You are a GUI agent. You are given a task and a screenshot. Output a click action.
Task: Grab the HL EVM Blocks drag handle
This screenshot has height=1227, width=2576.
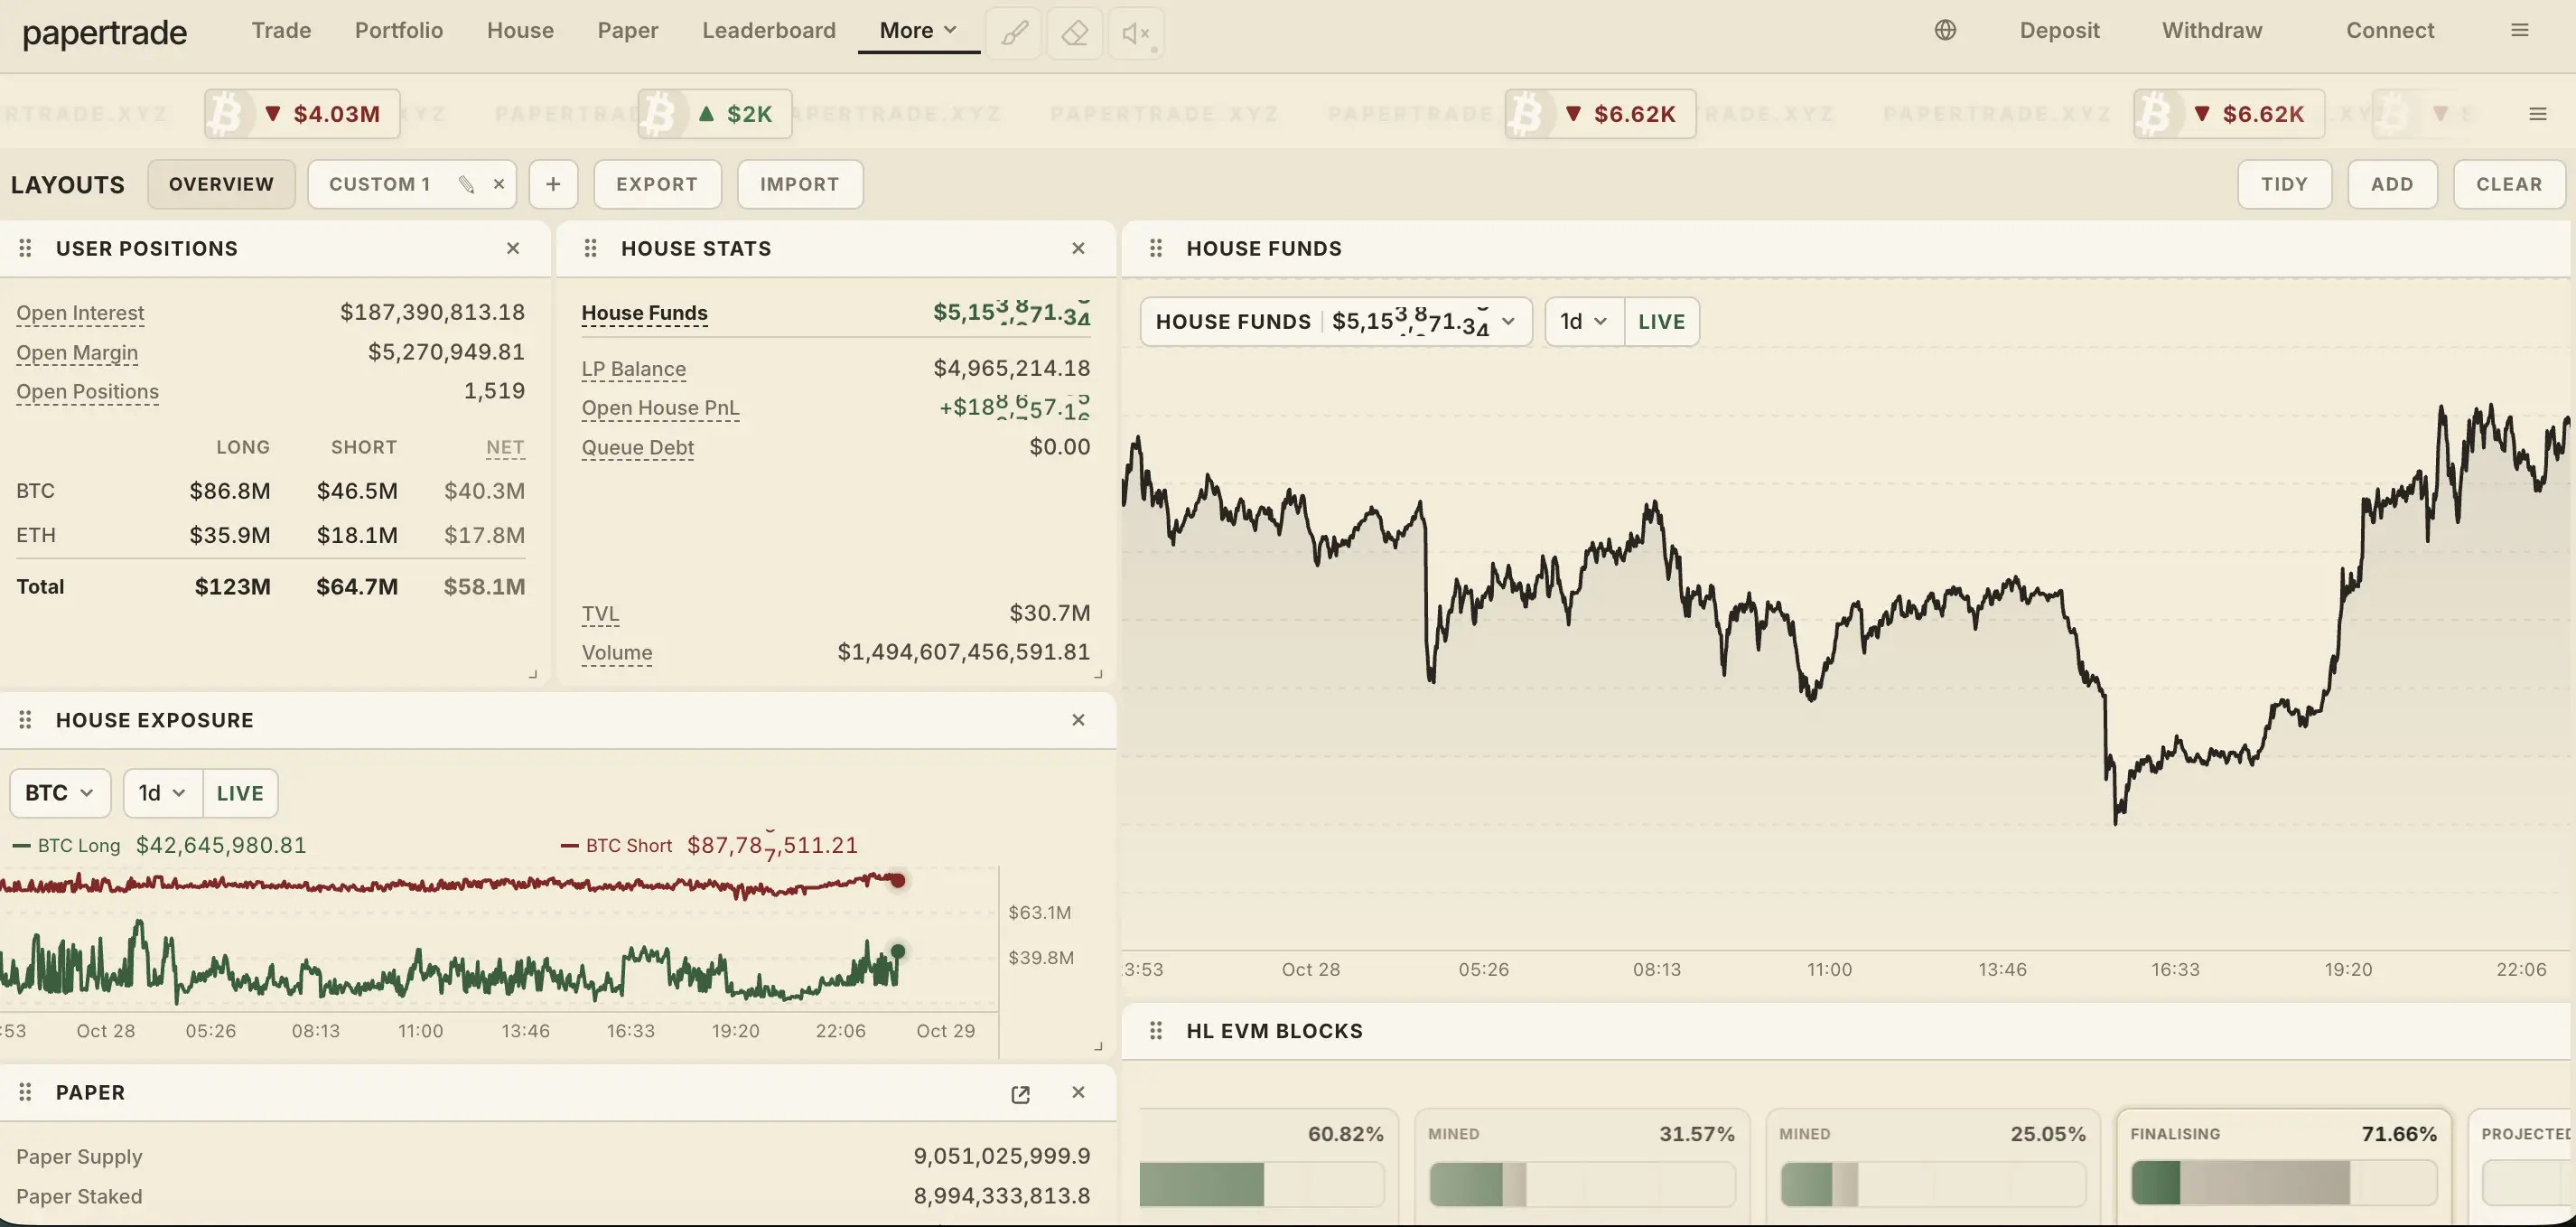[1156, 1031]
